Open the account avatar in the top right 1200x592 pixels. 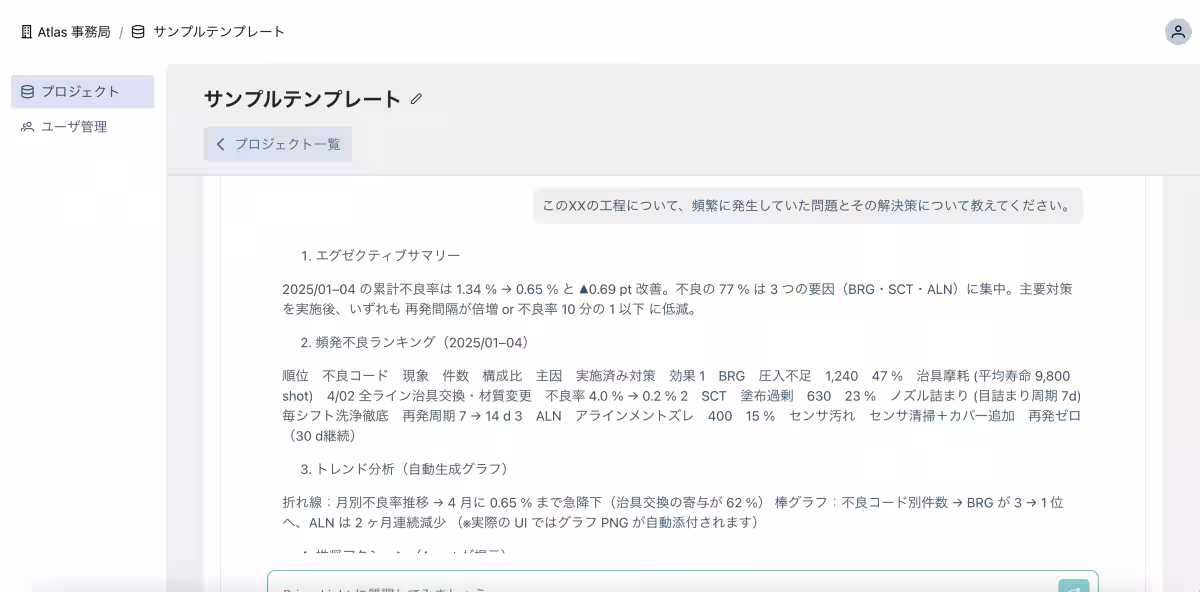click(x=1176, y=31)
